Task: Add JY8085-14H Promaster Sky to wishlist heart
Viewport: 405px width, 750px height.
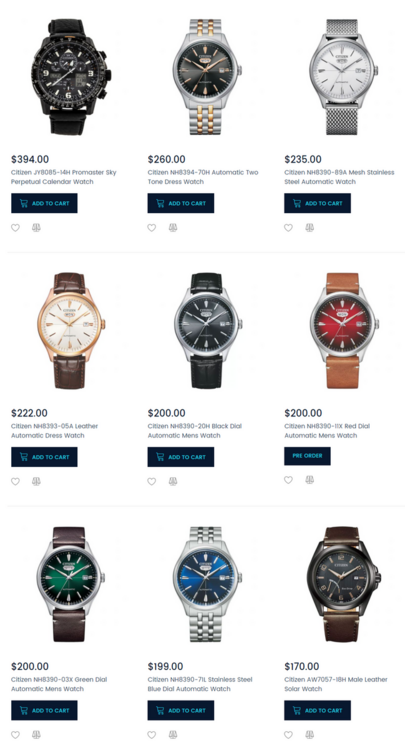Action: [15, 228]
